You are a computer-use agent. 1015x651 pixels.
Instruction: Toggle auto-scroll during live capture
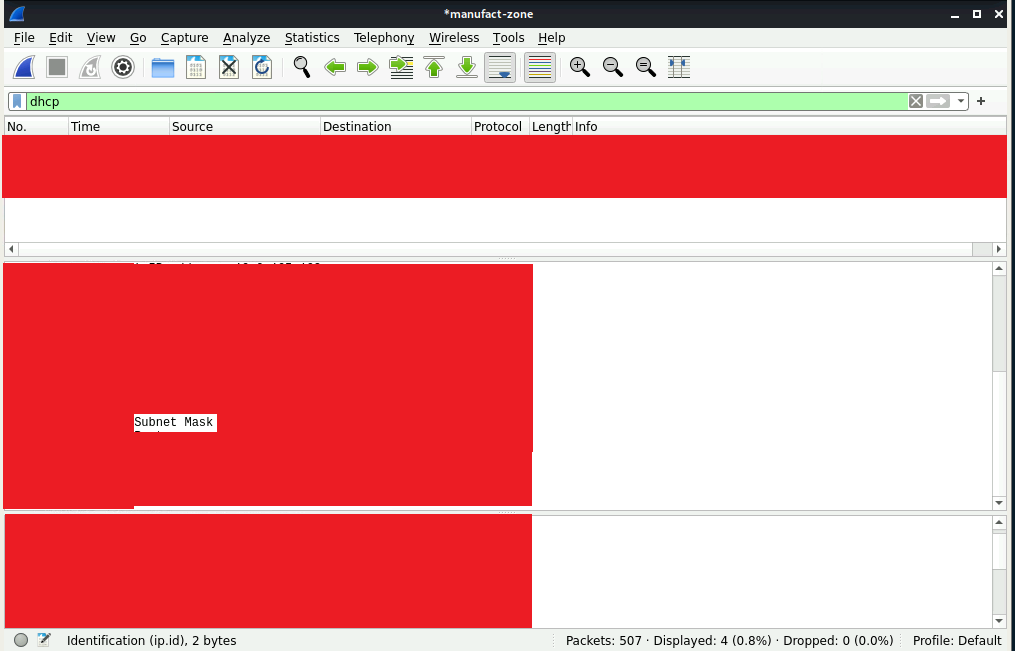coord(500,67)
